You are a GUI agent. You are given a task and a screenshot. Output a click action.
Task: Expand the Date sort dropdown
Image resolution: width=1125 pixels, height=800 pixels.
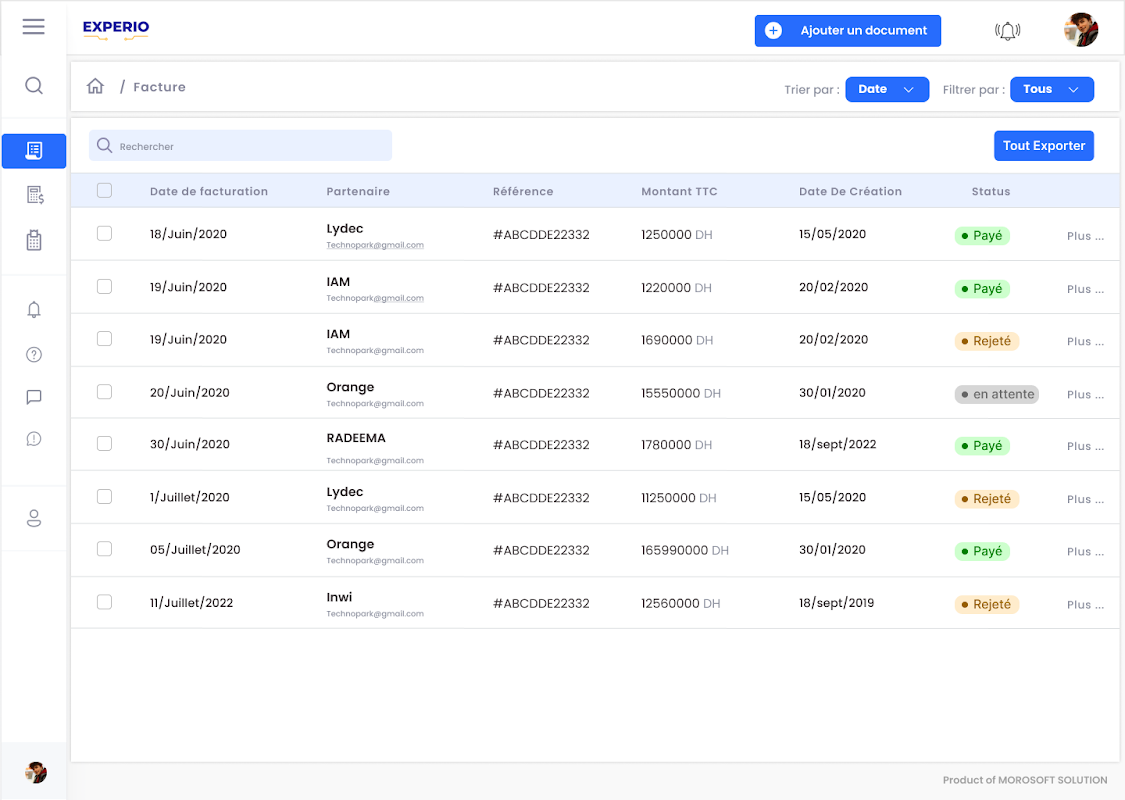pos(887,89)
